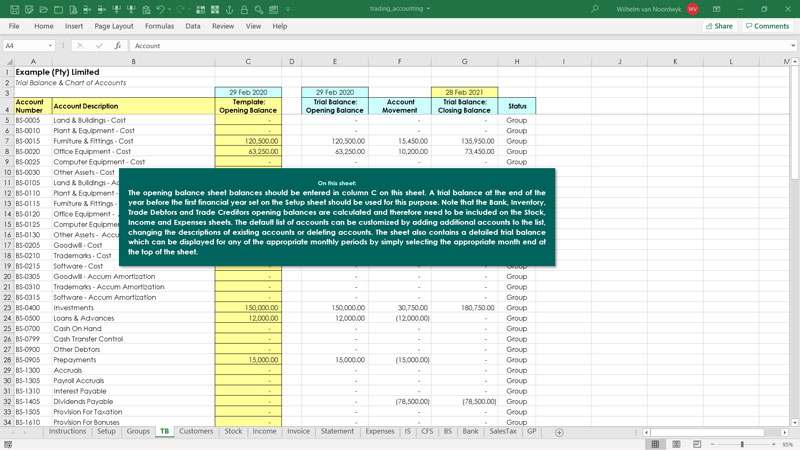
Task: Open the Data ribbon tab
Action: pyautogui.click(x=193, y=26)
